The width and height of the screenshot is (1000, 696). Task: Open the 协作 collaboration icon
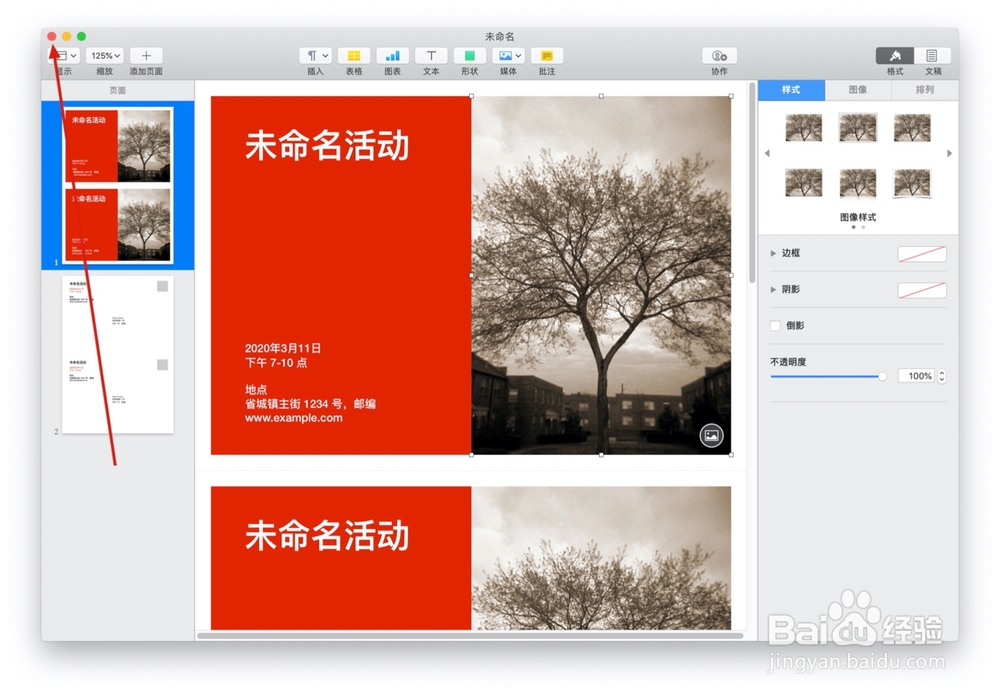tap(718, 55)
